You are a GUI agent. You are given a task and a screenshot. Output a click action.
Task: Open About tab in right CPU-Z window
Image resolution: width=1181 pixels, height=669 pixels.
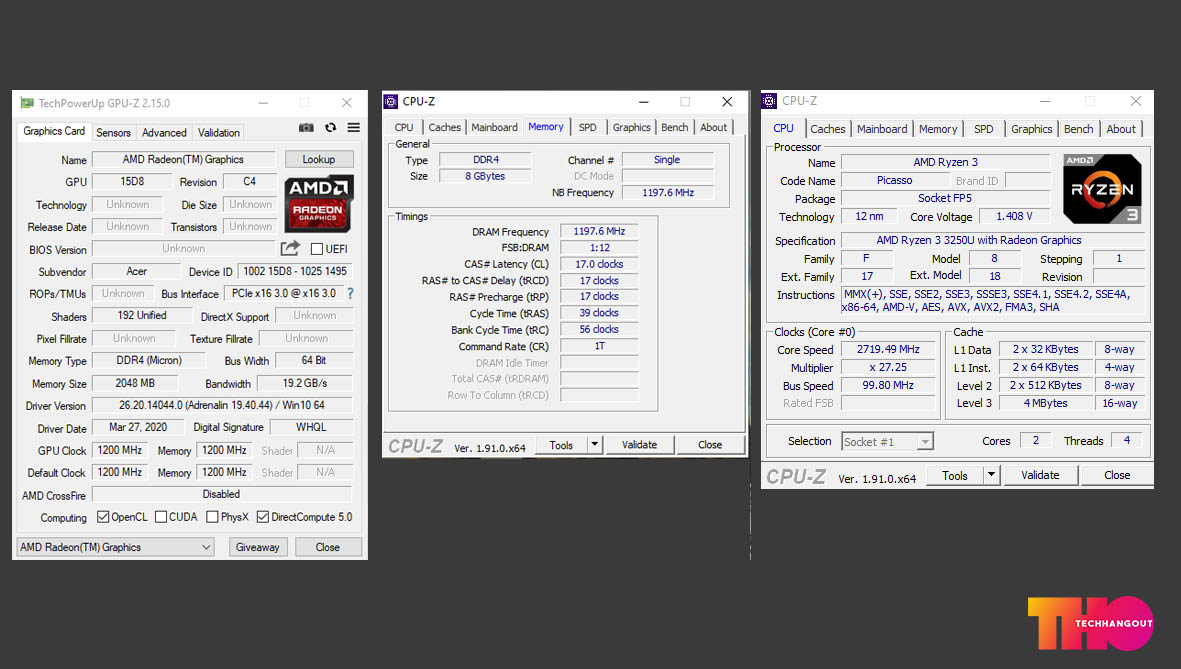tap(1121, 129)
